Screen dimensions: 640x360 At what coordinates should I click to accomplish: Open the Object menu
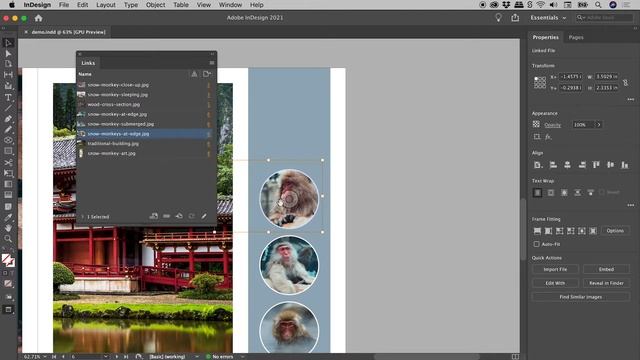[x=156, y=5]
